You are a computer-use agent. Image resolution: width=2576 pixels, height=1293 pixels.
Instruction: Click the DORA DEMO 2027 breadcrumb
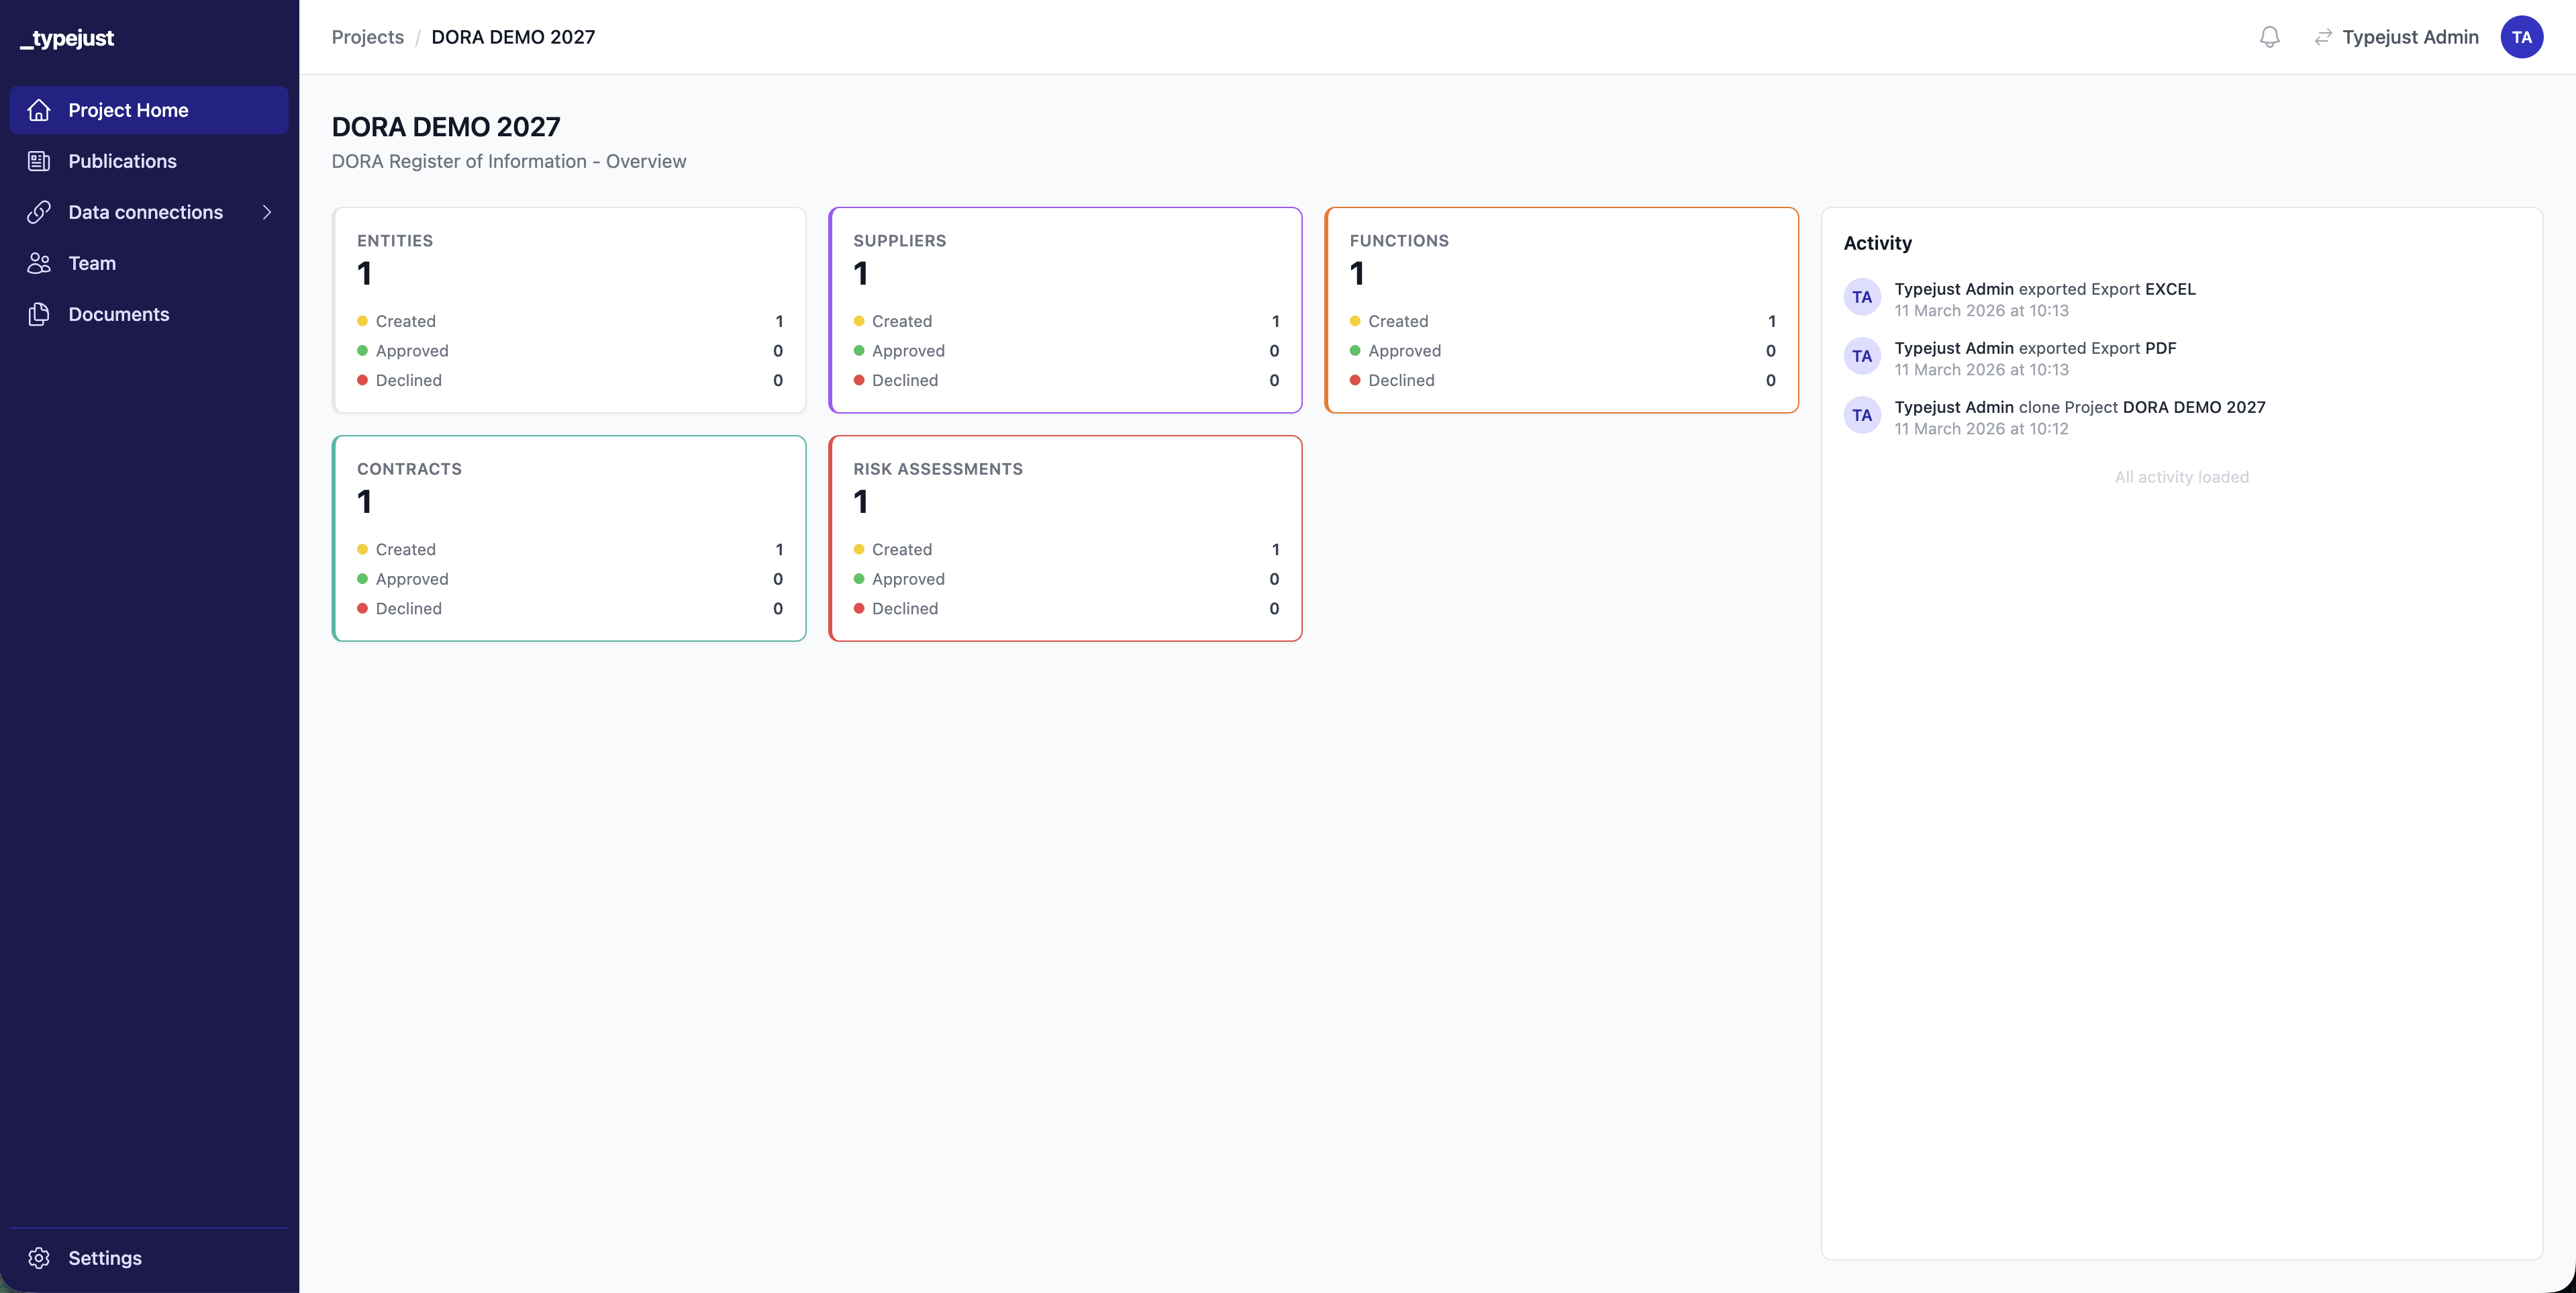513,37
